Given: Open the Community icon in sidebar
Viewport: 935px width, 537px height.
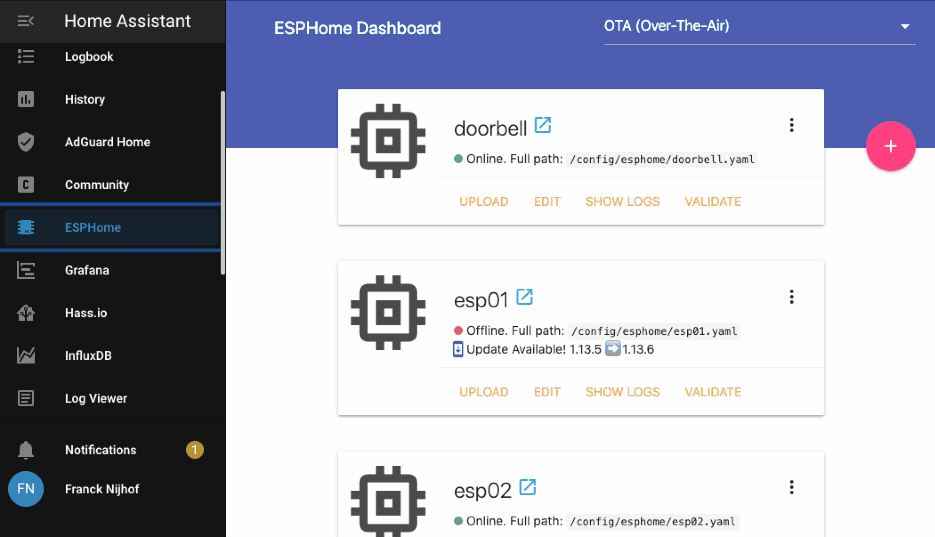Looking at the screenshot, I should [26, 185].
